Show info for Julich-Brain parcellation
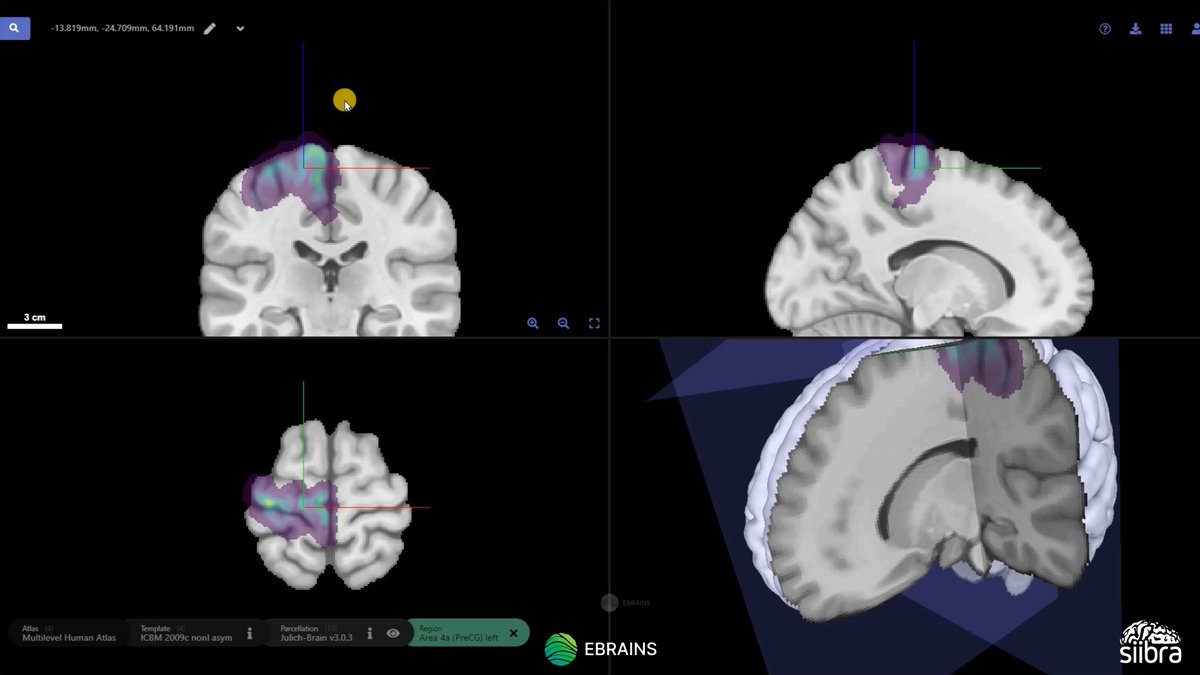The height and width of the screenshot is (675, 1200). pos(370,633)
